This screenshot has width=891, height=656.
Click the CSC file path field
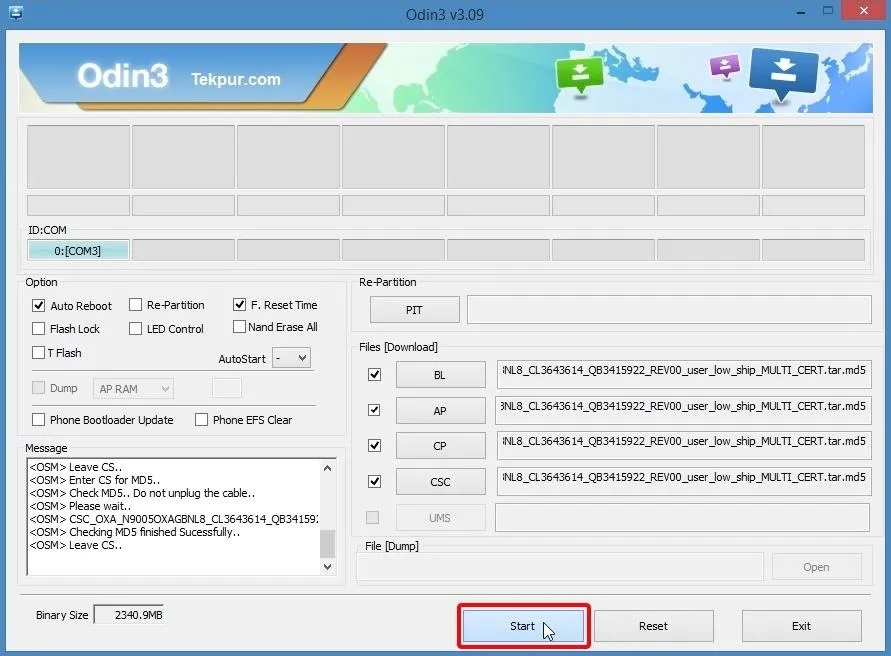684,481
